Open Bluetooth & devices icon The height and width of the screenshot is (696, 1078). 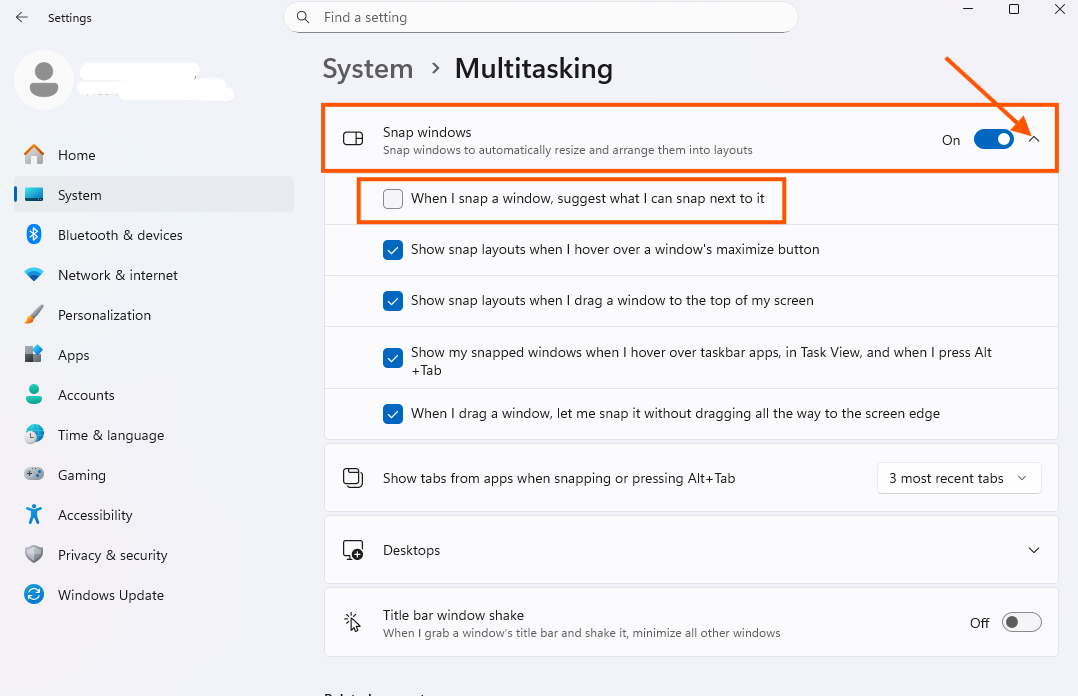tap(34, 235)
